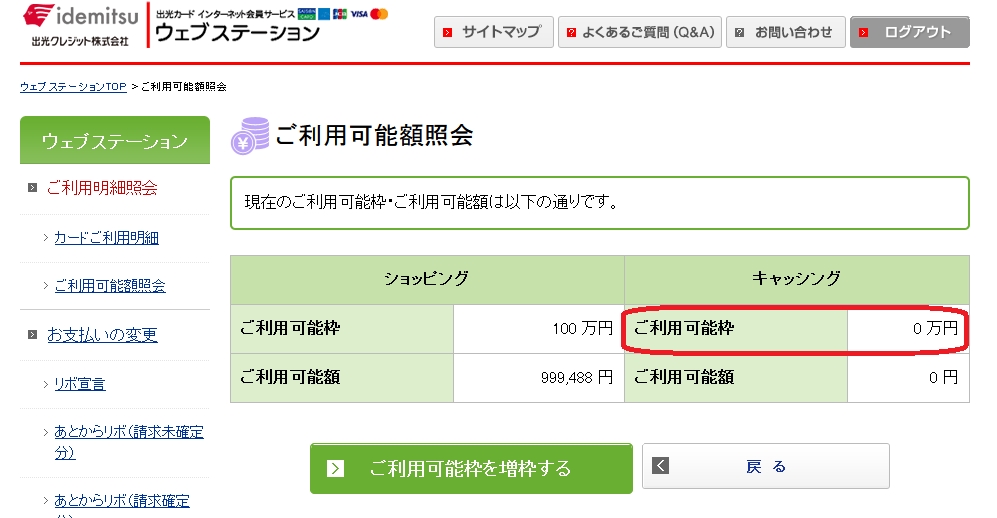Click the arrow icon on the 増枠する button

(x=337, y=468)
